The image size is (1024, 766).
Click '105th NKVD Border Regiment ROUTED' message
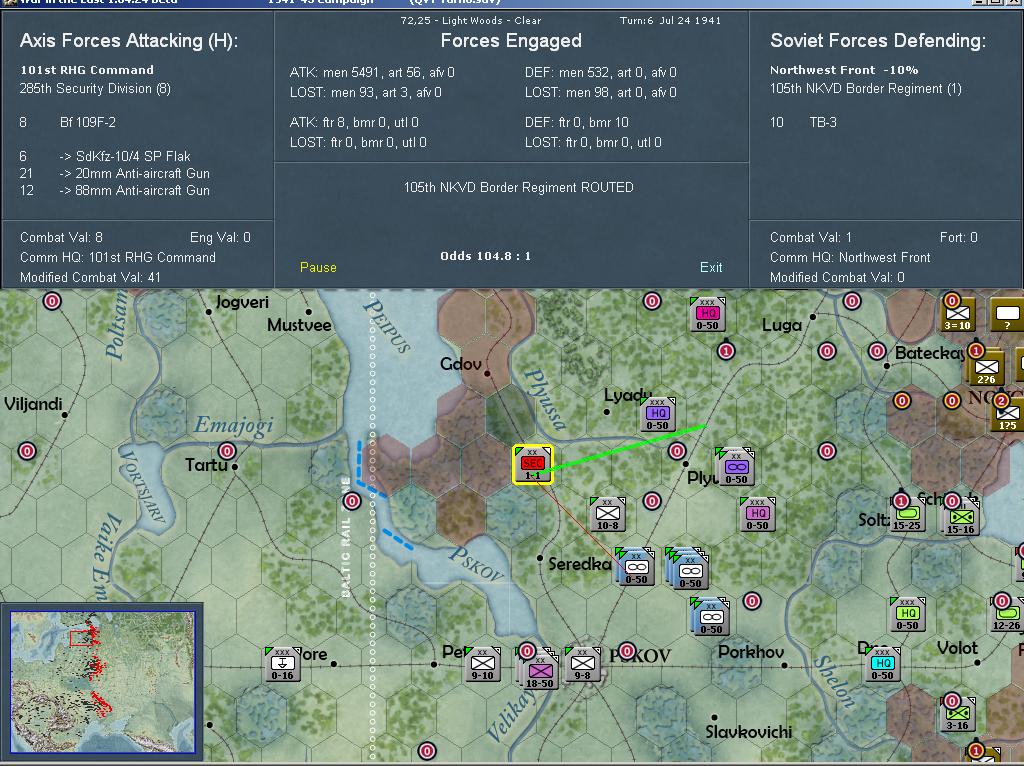click(519, 187)
